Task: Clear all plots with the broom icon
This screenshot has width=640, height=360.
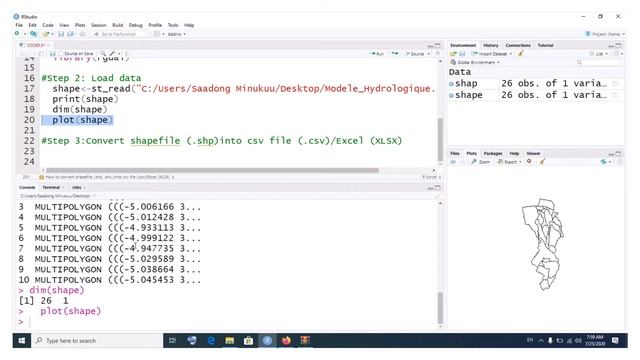Action: tap(542, 162)
